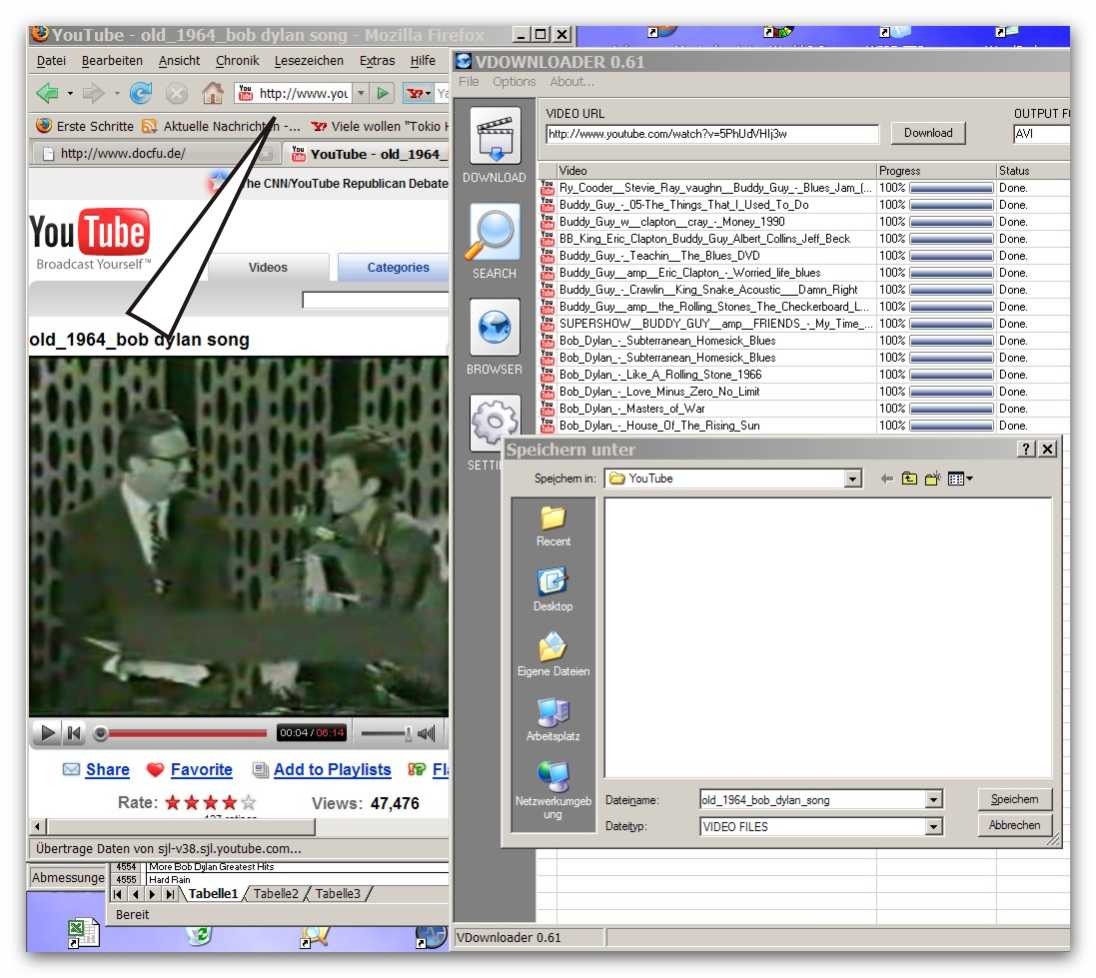Jump to the first sheet with the navigation arrow
1096x978 pixels.
click(x=117, y=894)
